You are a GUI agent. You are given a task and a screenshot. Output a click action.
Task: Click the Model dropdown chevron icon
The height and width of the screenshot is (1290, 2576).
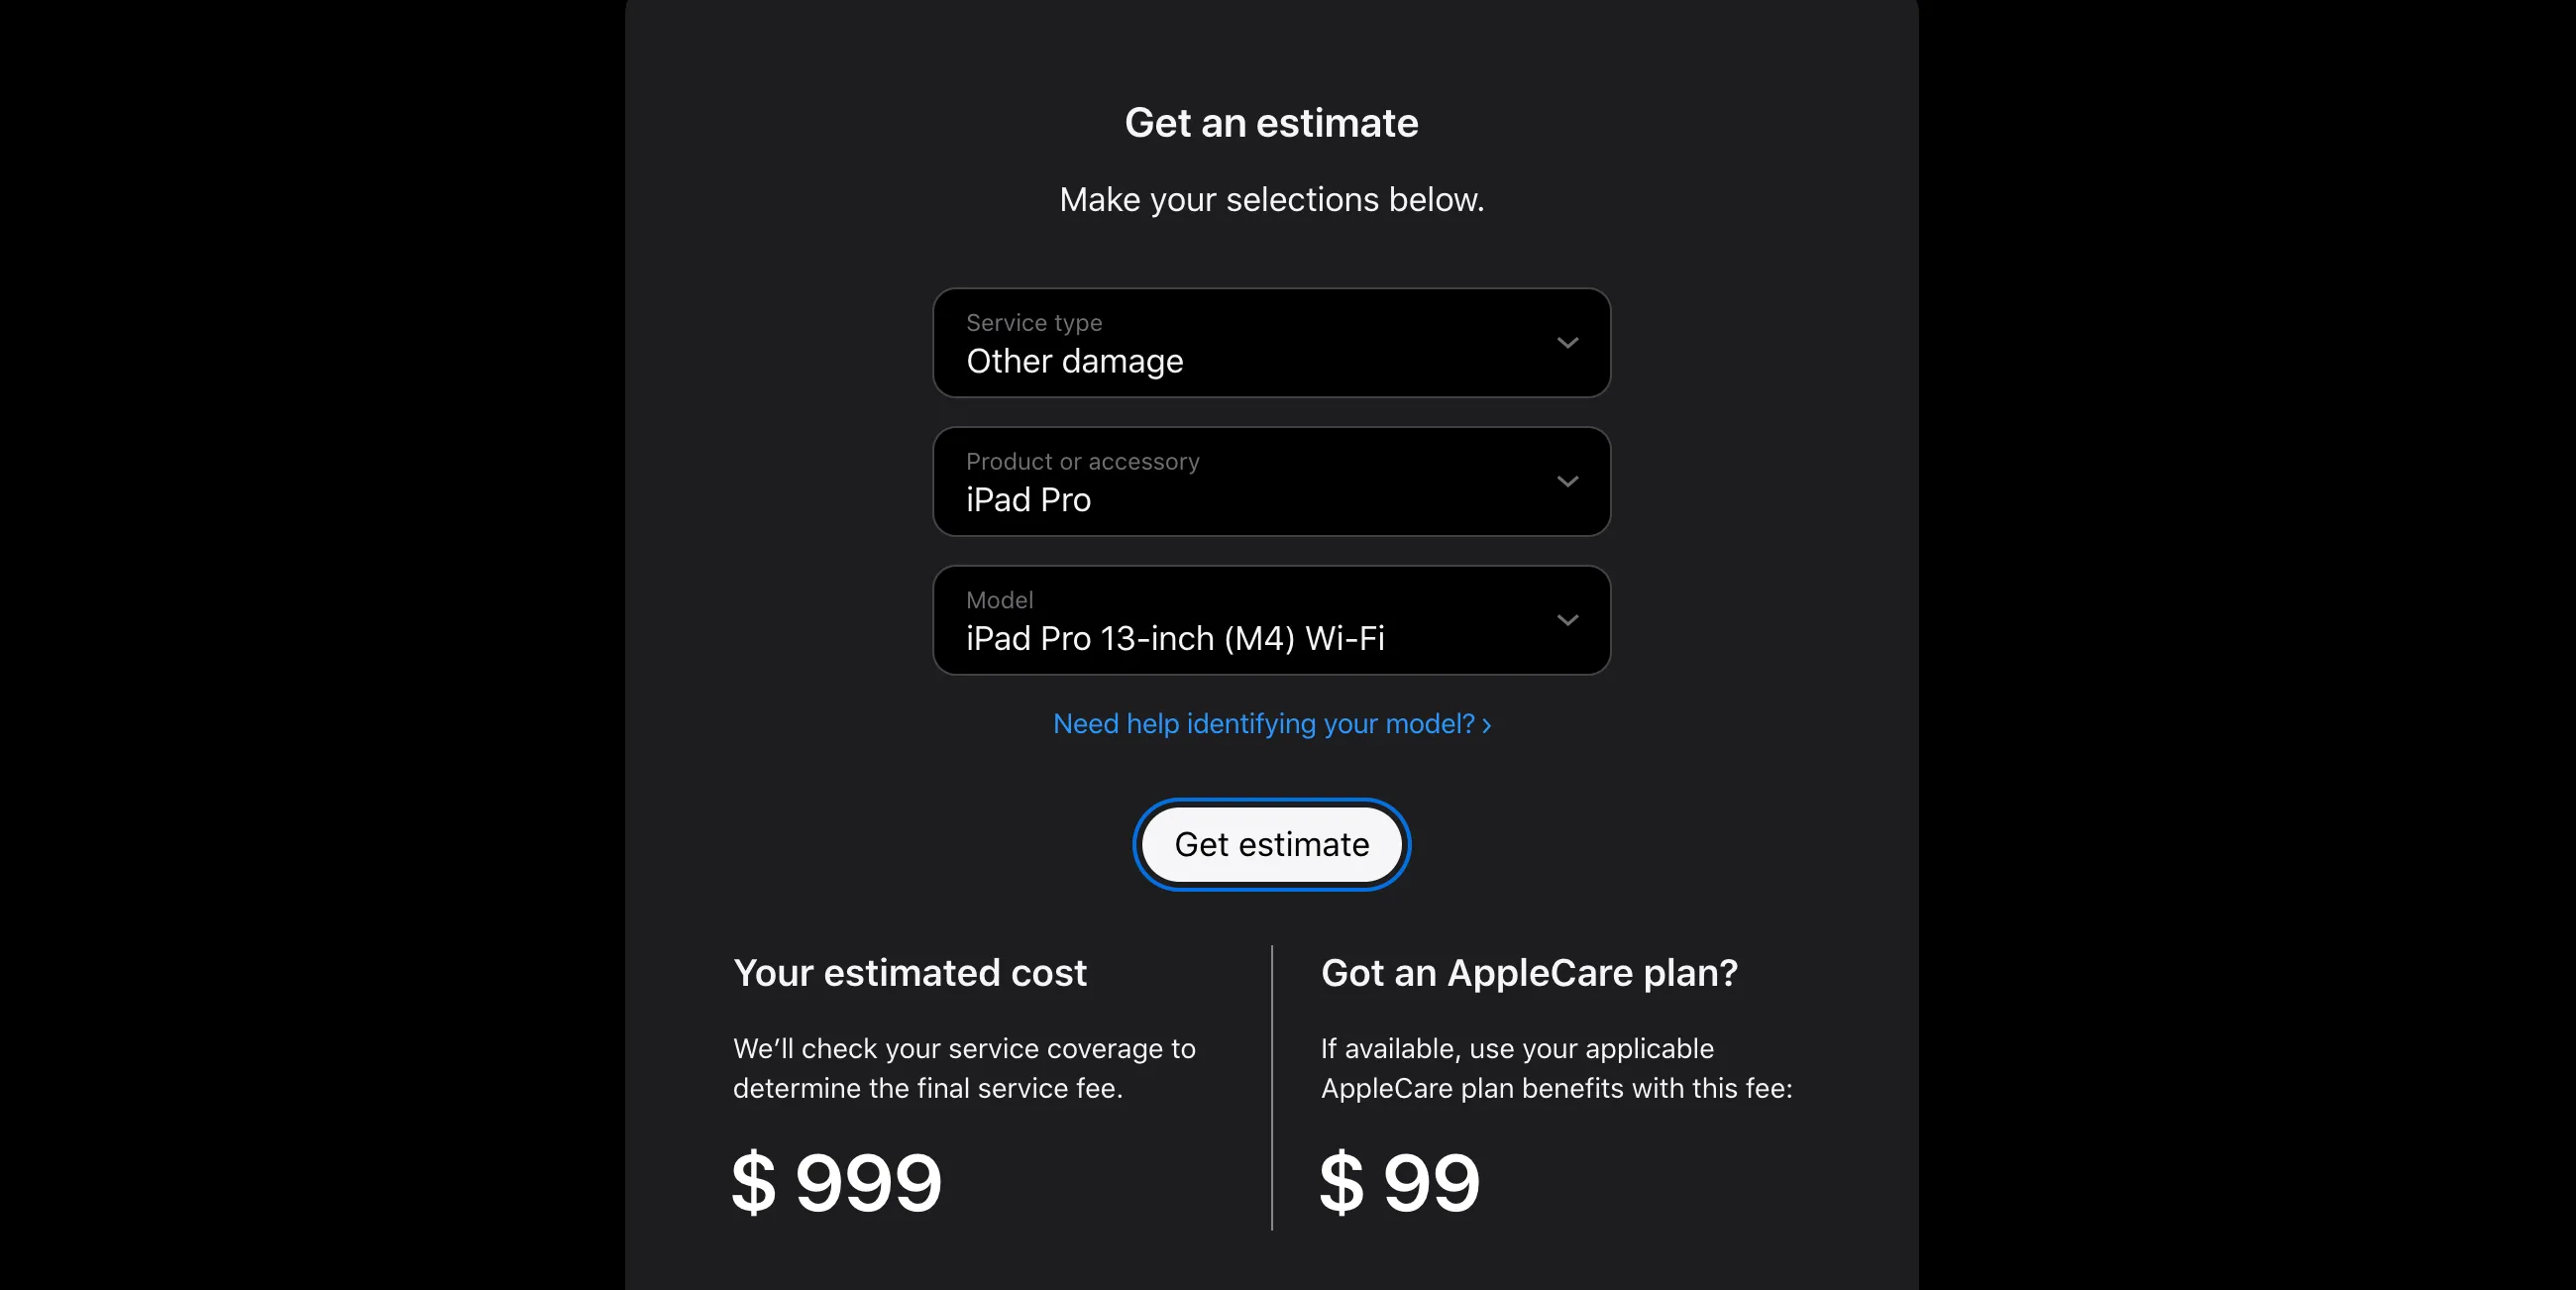1567,620
